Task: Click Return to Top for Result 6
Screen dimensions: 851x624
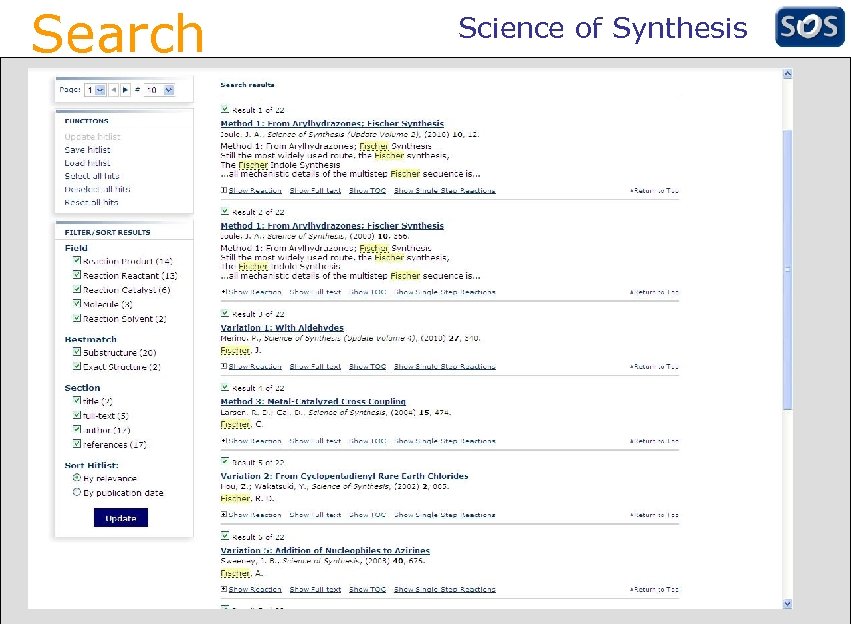Action: click(654, 589)
